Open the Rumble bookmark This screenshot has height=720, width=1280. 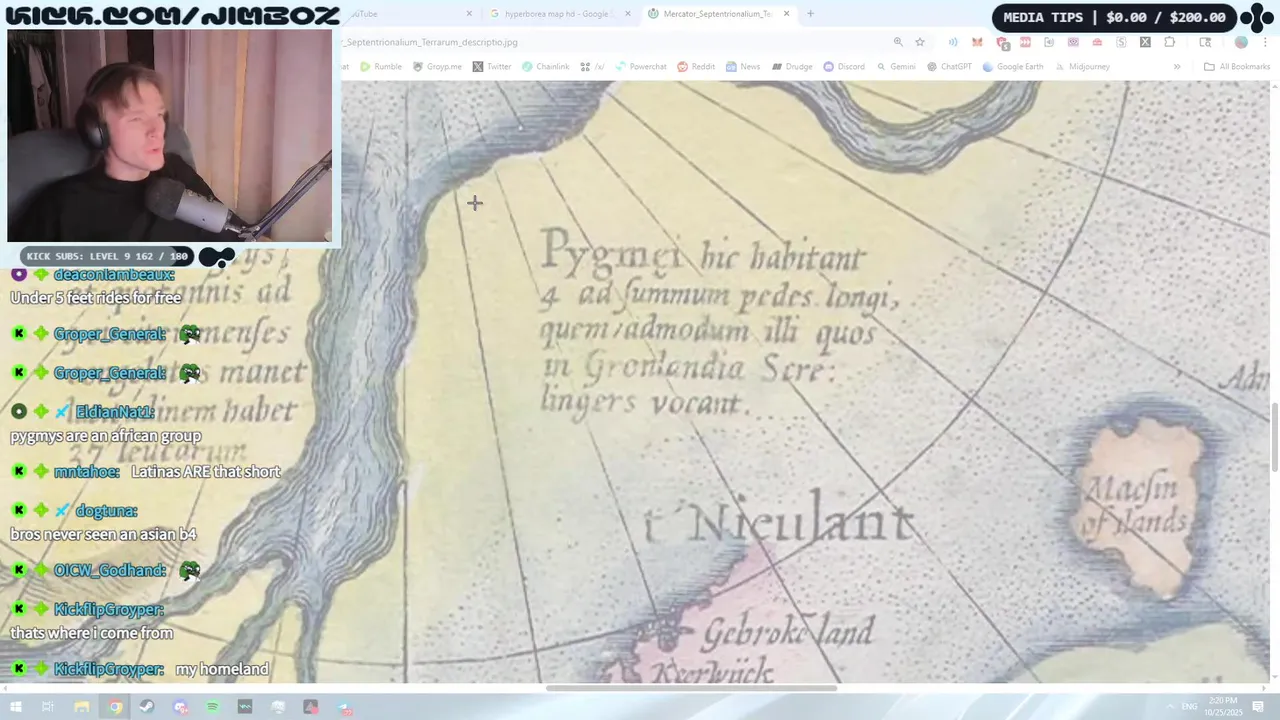[381, 67]
